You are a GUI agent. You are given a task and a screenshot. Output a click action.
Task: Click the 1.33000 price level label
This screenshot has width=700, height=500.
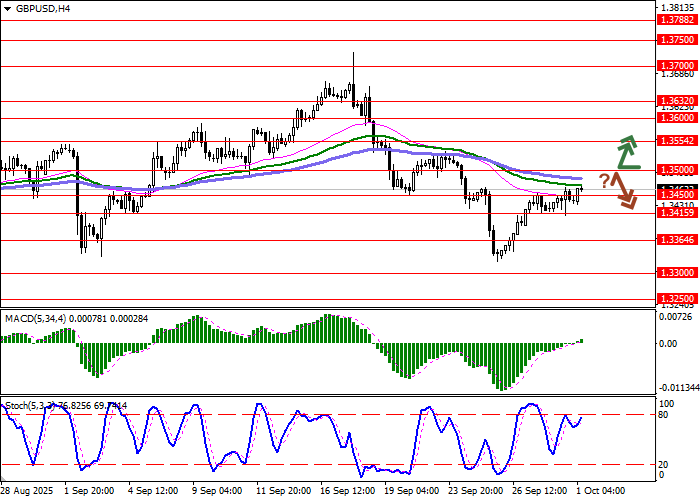[x=677, y=272]
